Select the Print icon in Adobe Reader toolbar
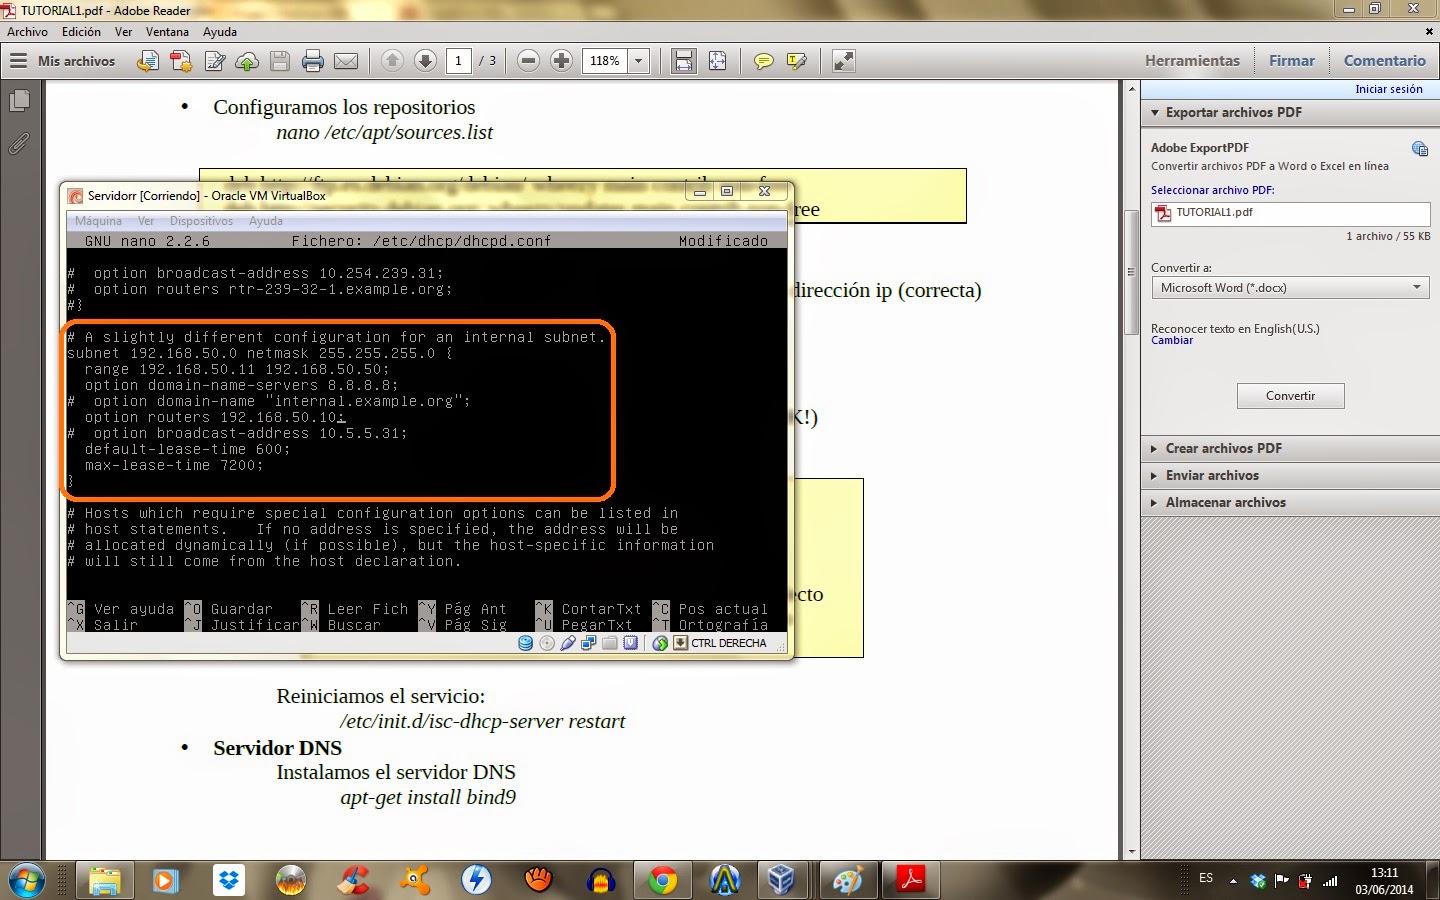1440x900 pixels. tap(314, 61)
